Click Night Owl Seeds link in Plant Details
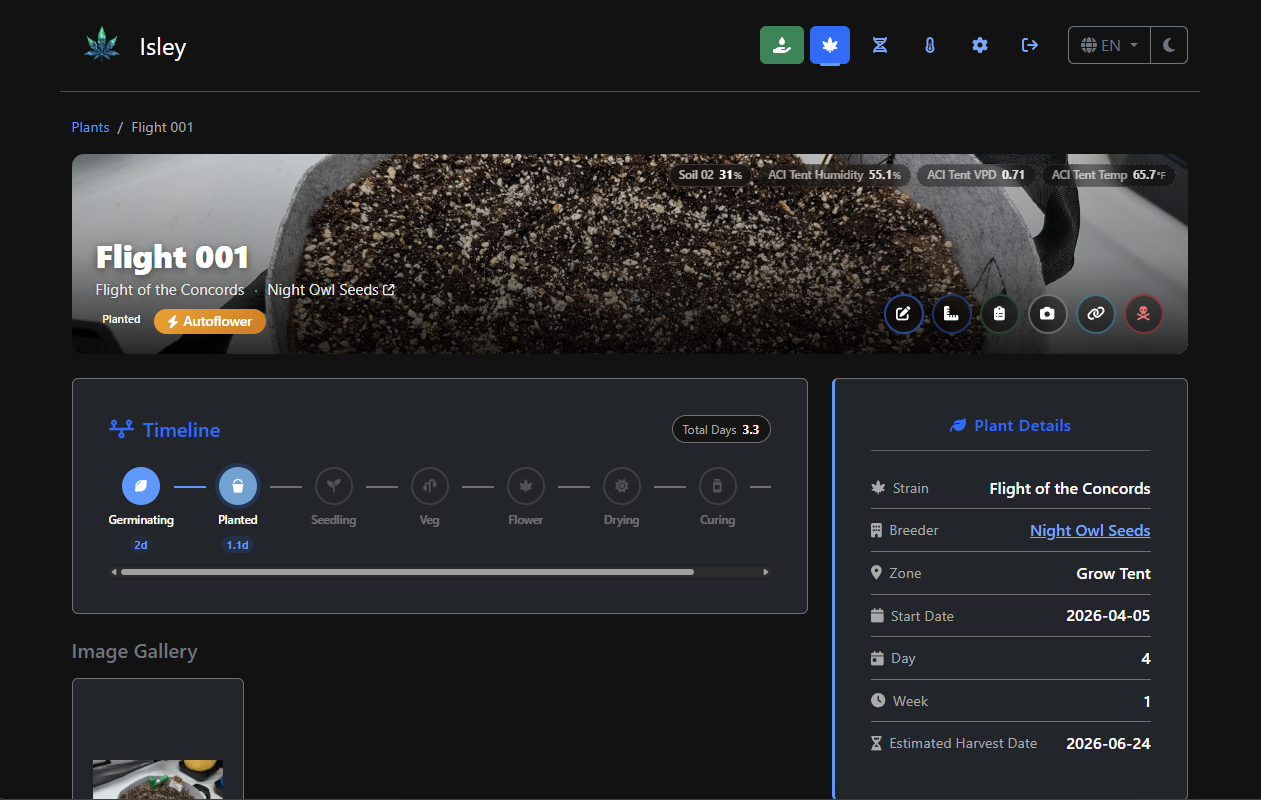The height and width of the screenshot is (800, 1261). (x=1089, y=531)
